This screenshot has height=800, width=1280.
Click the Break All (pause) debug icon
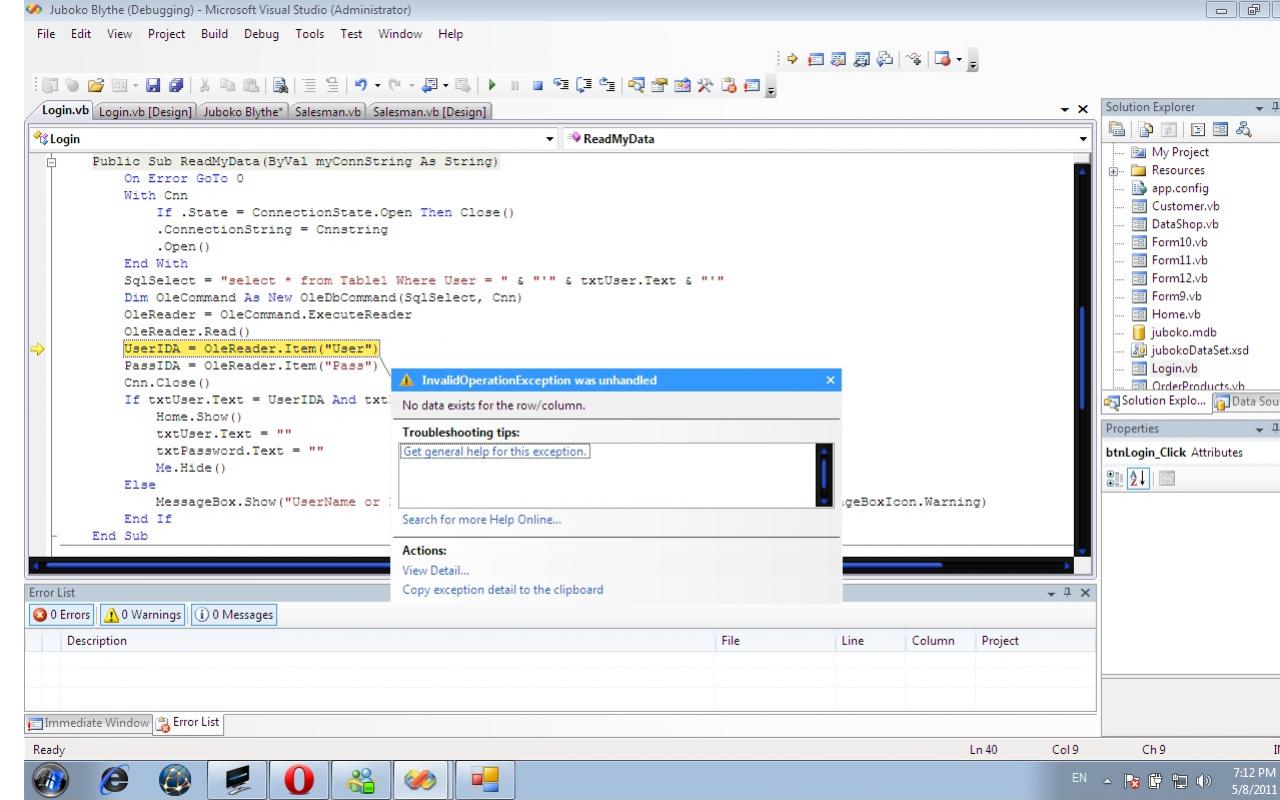click(515, 86)
